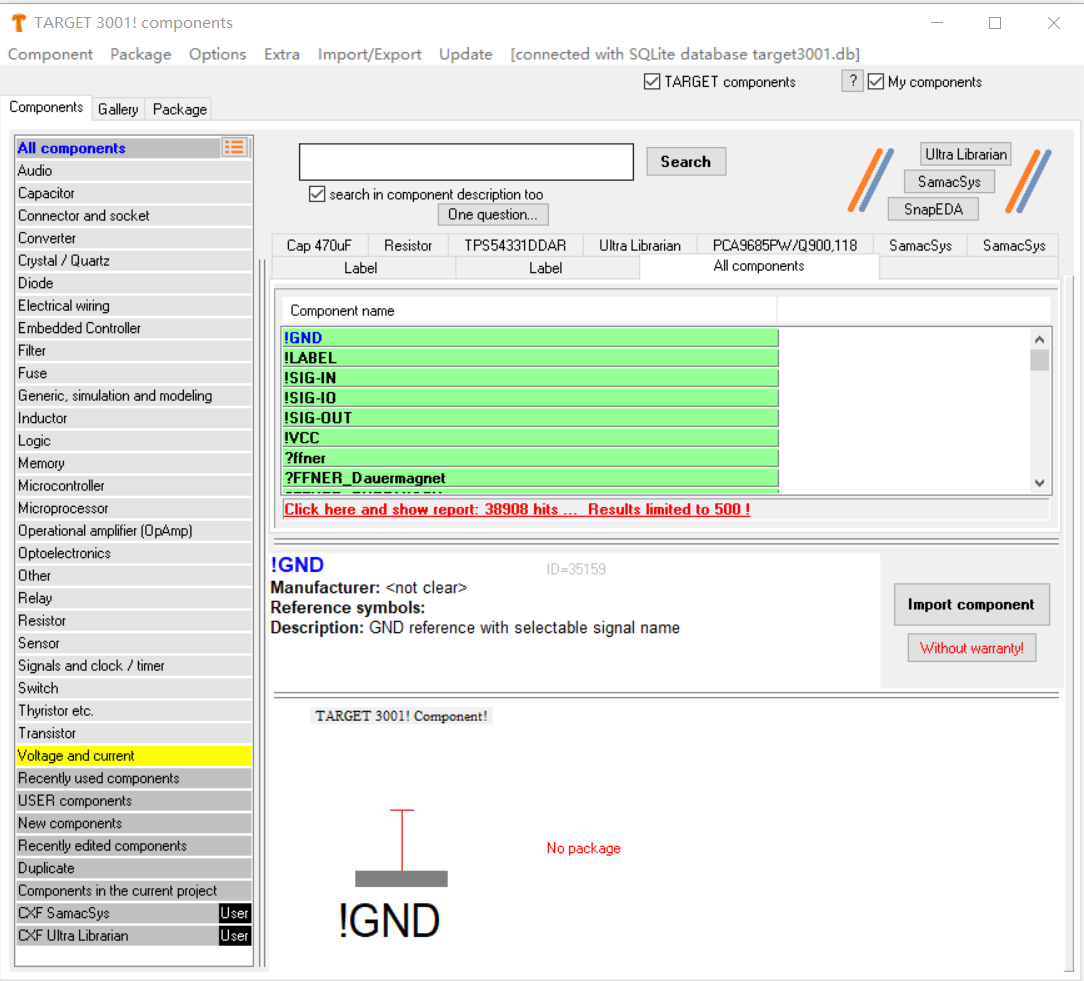
Task: Select the Audio category
Action: tap(134, 171)
